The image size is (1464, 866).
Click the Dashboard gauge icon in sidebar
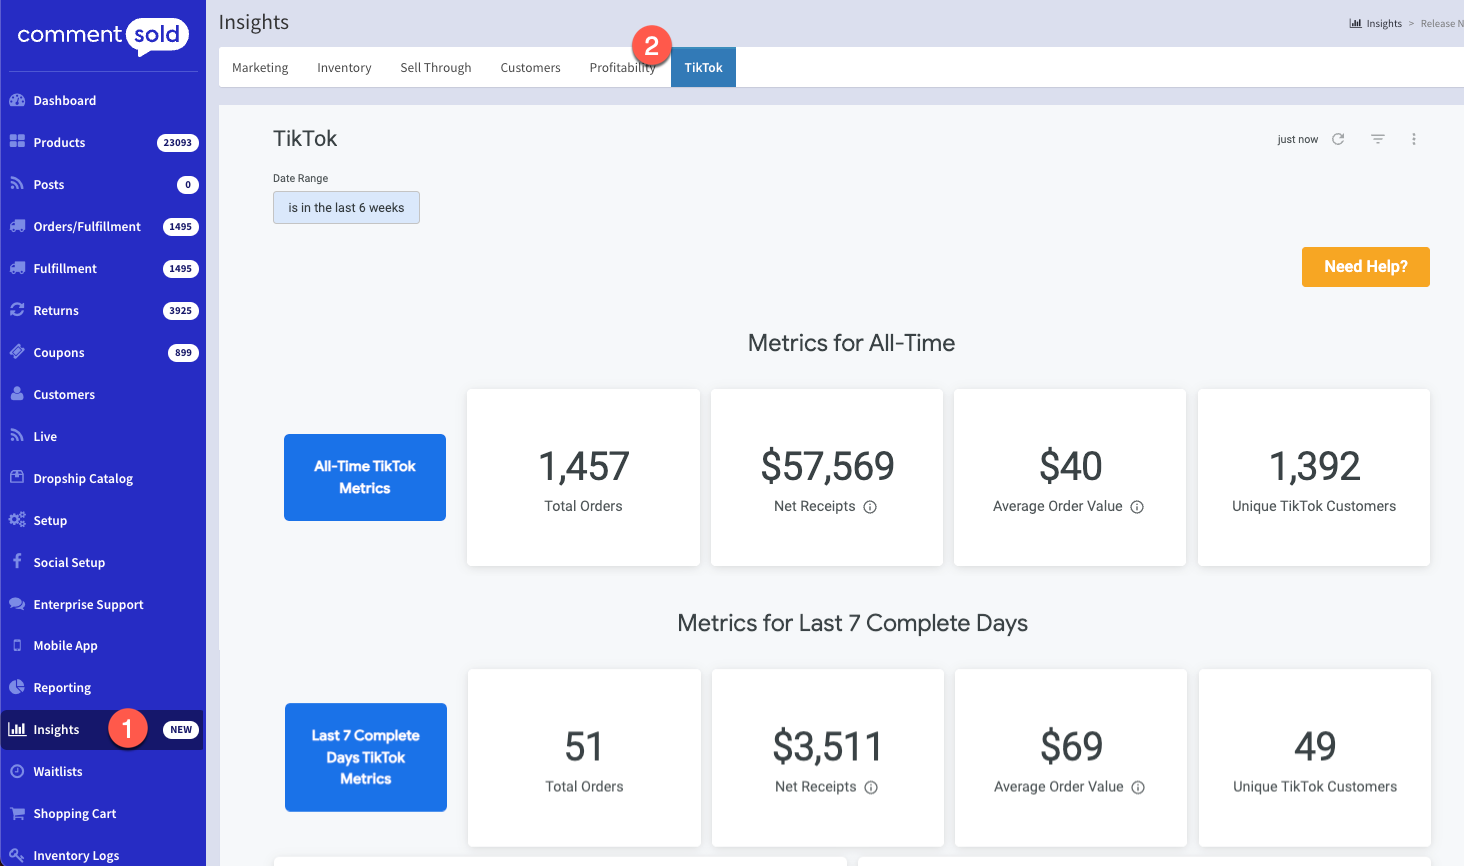(x=17, y=100)
